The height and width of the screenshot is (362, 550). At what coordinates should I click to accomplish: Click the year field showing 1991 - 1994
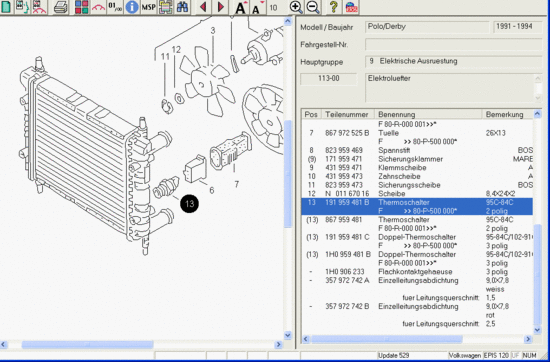(518, 27)
